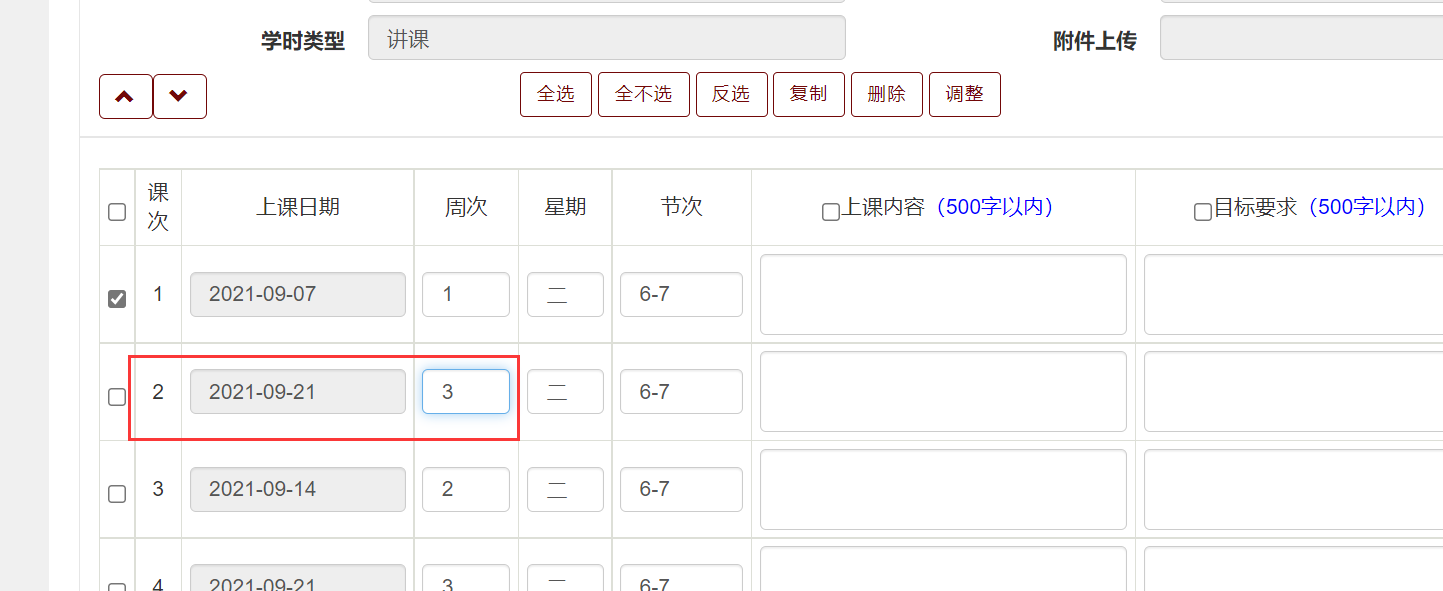Click the 删除 button
The image size is (1443, 591).
[886, 94]
